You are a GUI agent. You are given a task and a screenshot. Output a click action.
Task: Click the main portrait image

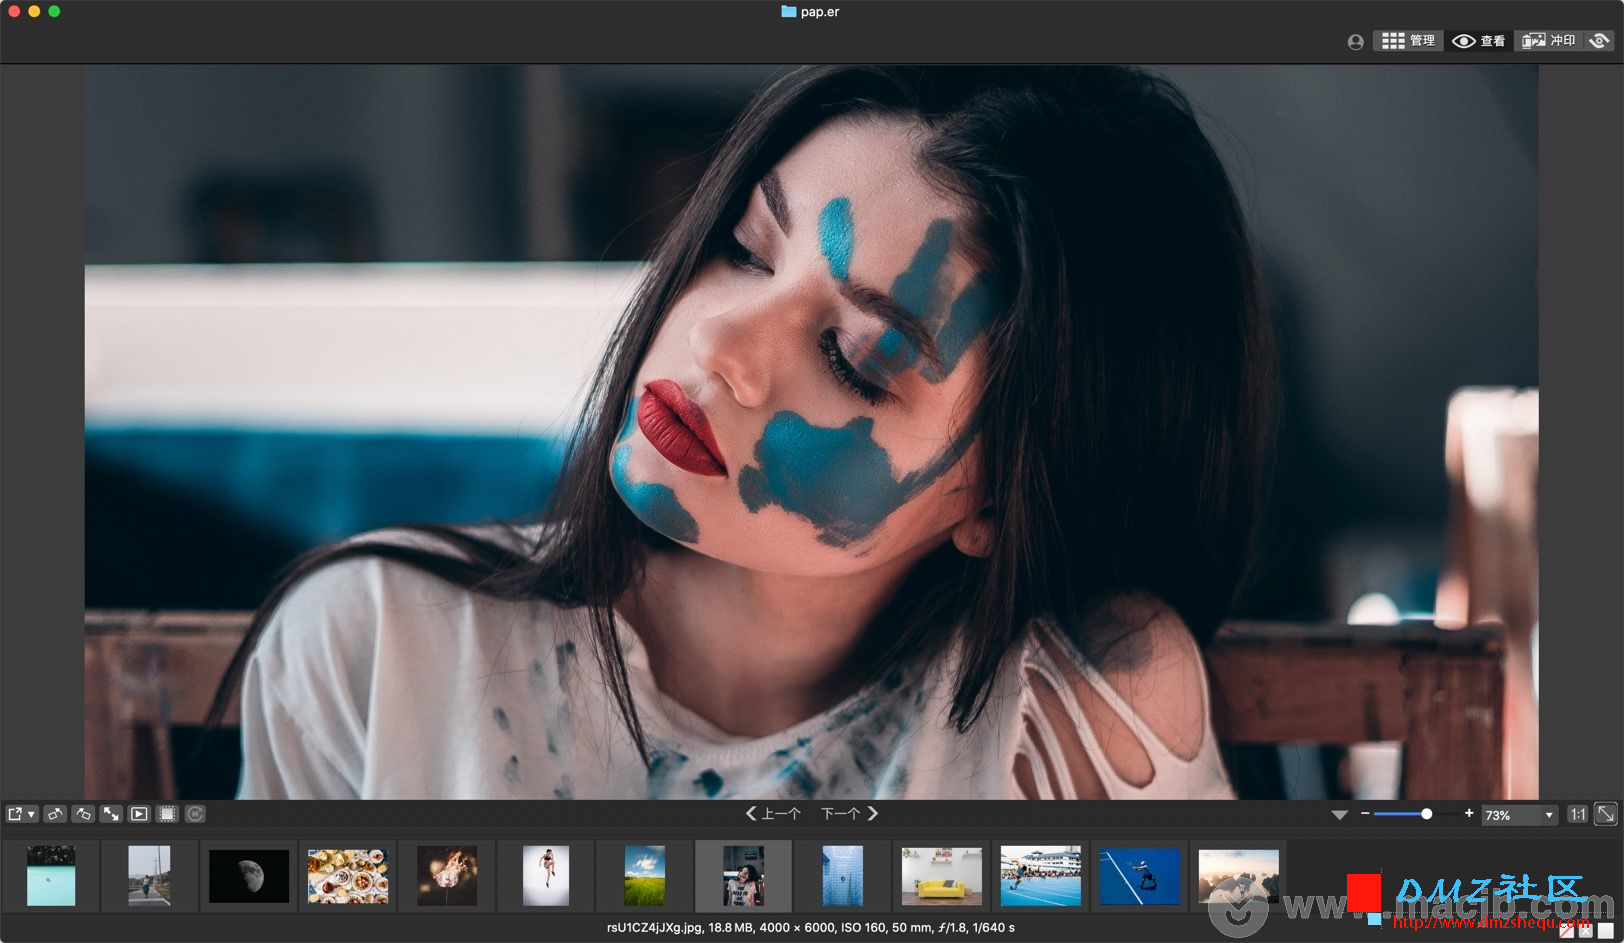(811, 432)
